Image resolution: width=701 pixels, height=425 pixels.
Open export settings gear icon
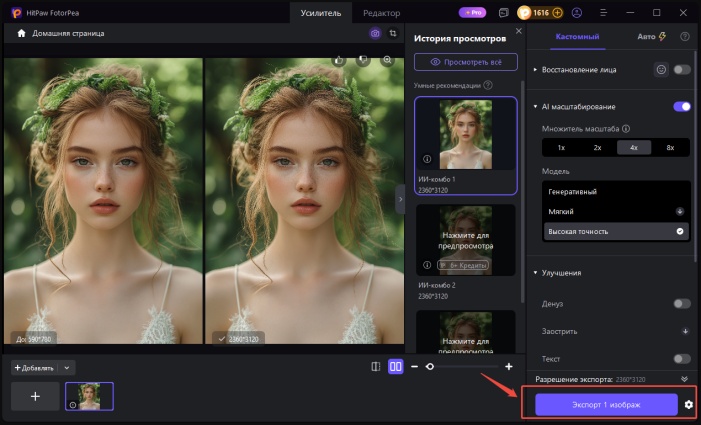click(x=688, y=404)
